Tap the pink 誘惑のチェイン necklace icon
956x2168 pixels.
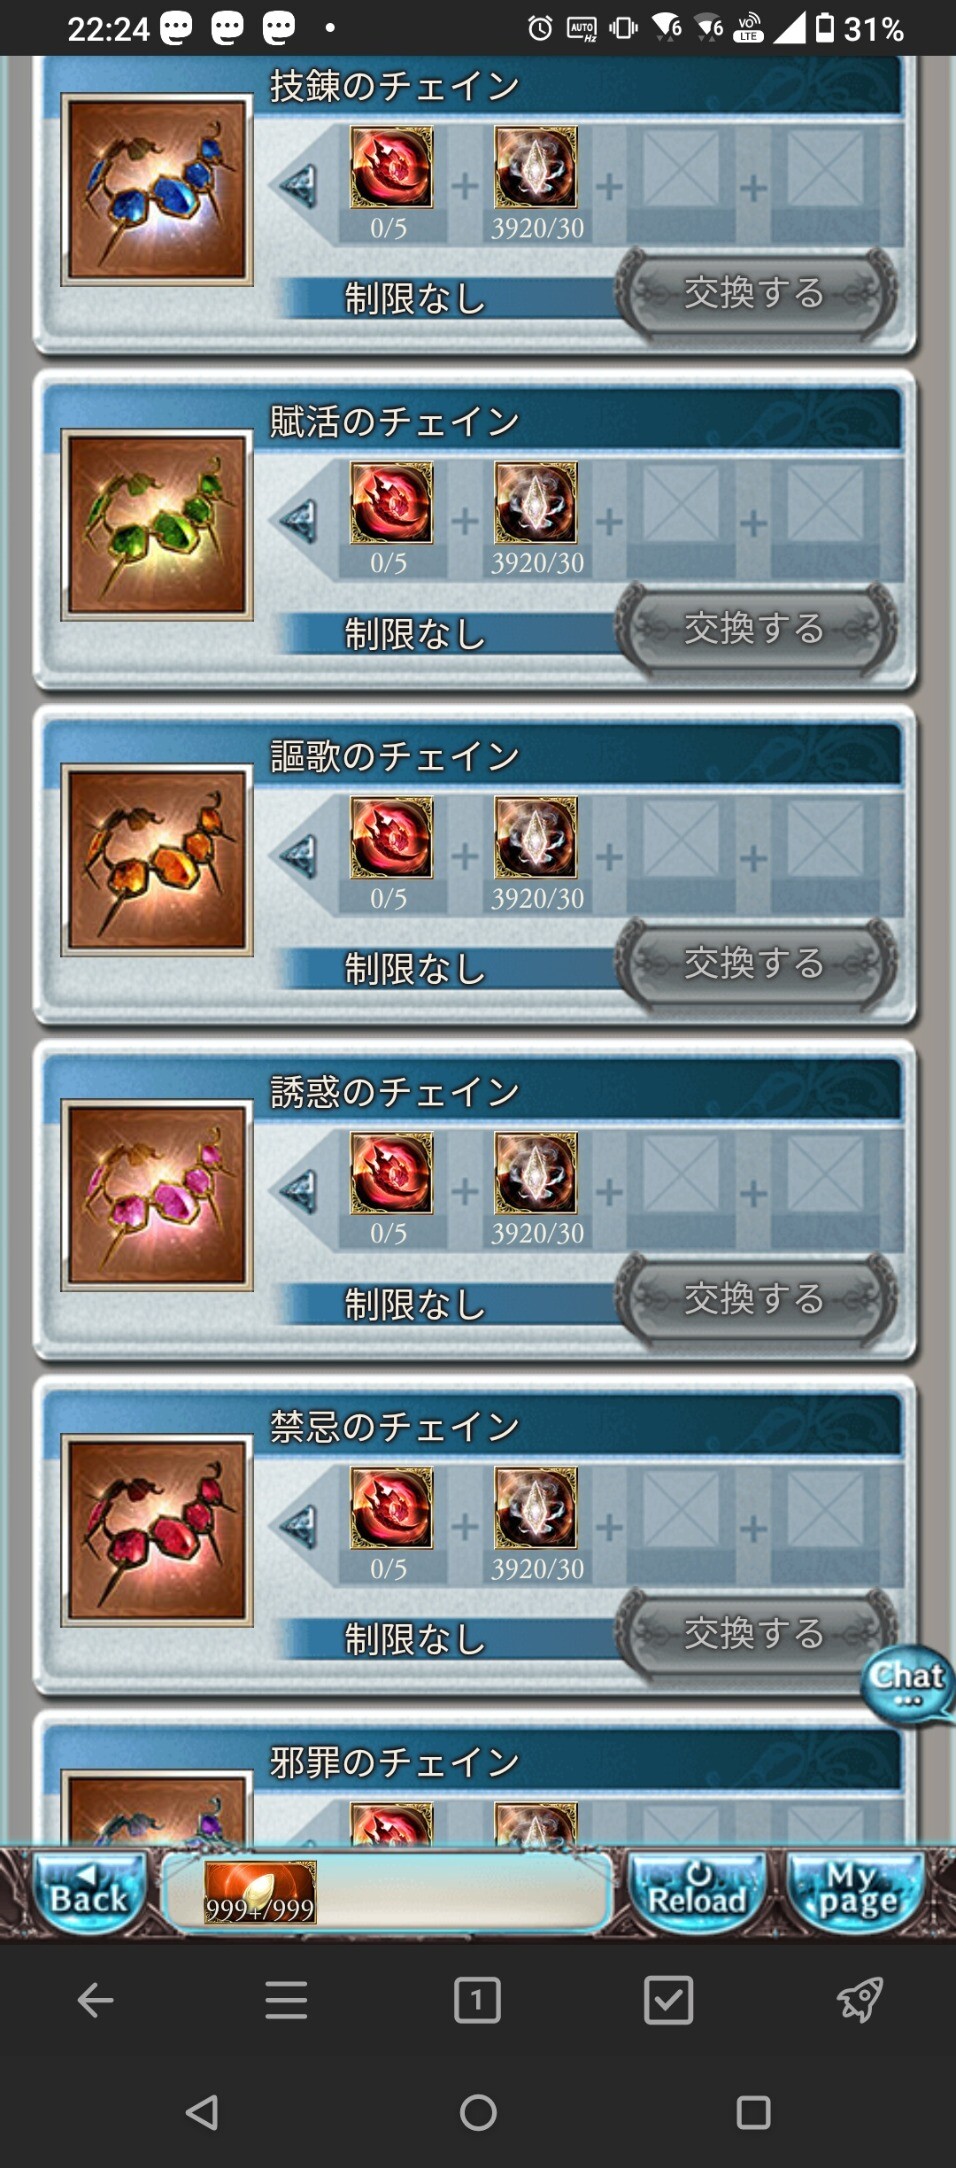click(157, 1195)
